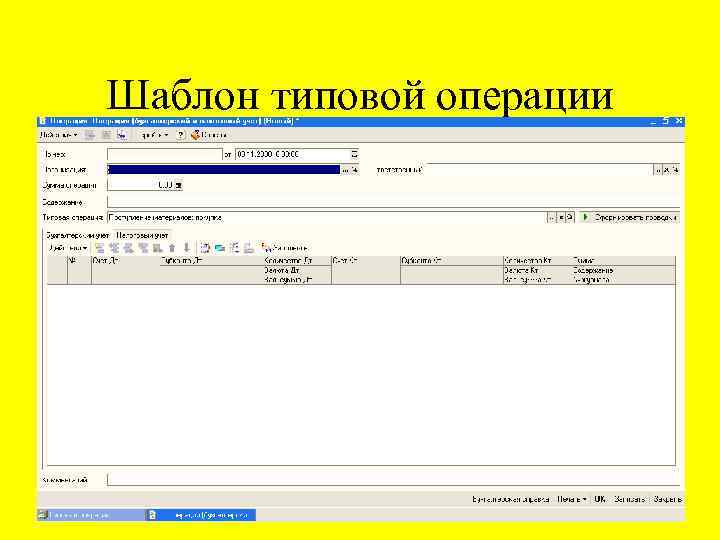Image resolution: width=720 pixels, height=540 pixels.
Task: Clear Типовая операция with its X button
Action: (x=561, y=218)
